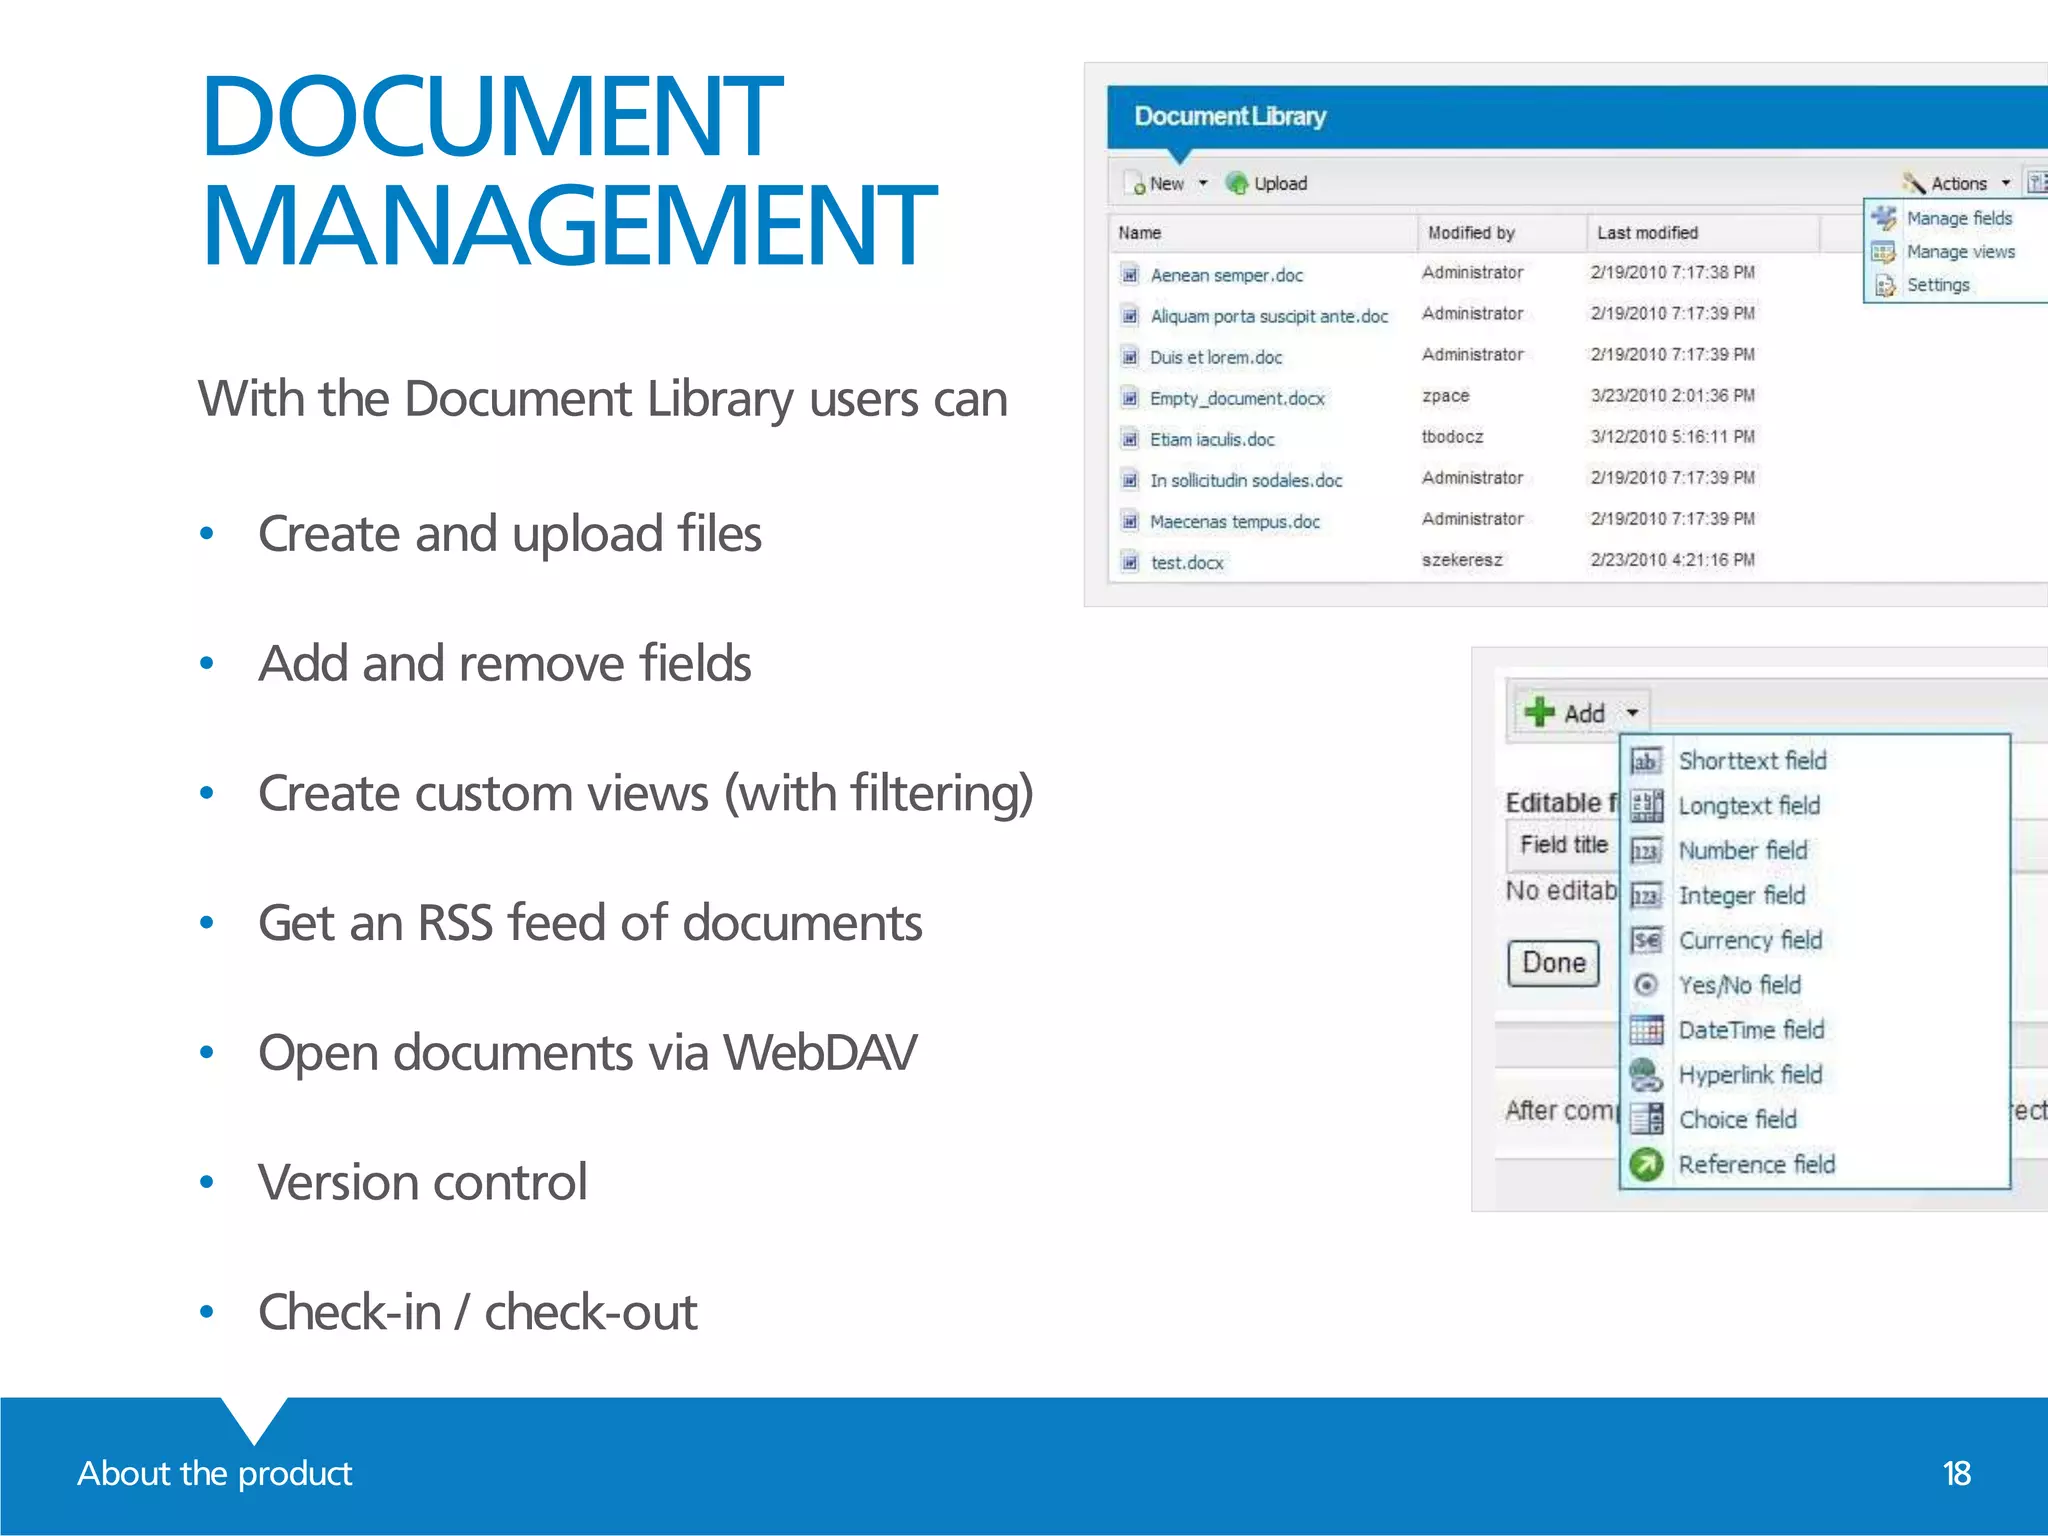2048x1536 pixels.
Task: Click the Shorttext field ab icon
Action: coord(1646,761)
